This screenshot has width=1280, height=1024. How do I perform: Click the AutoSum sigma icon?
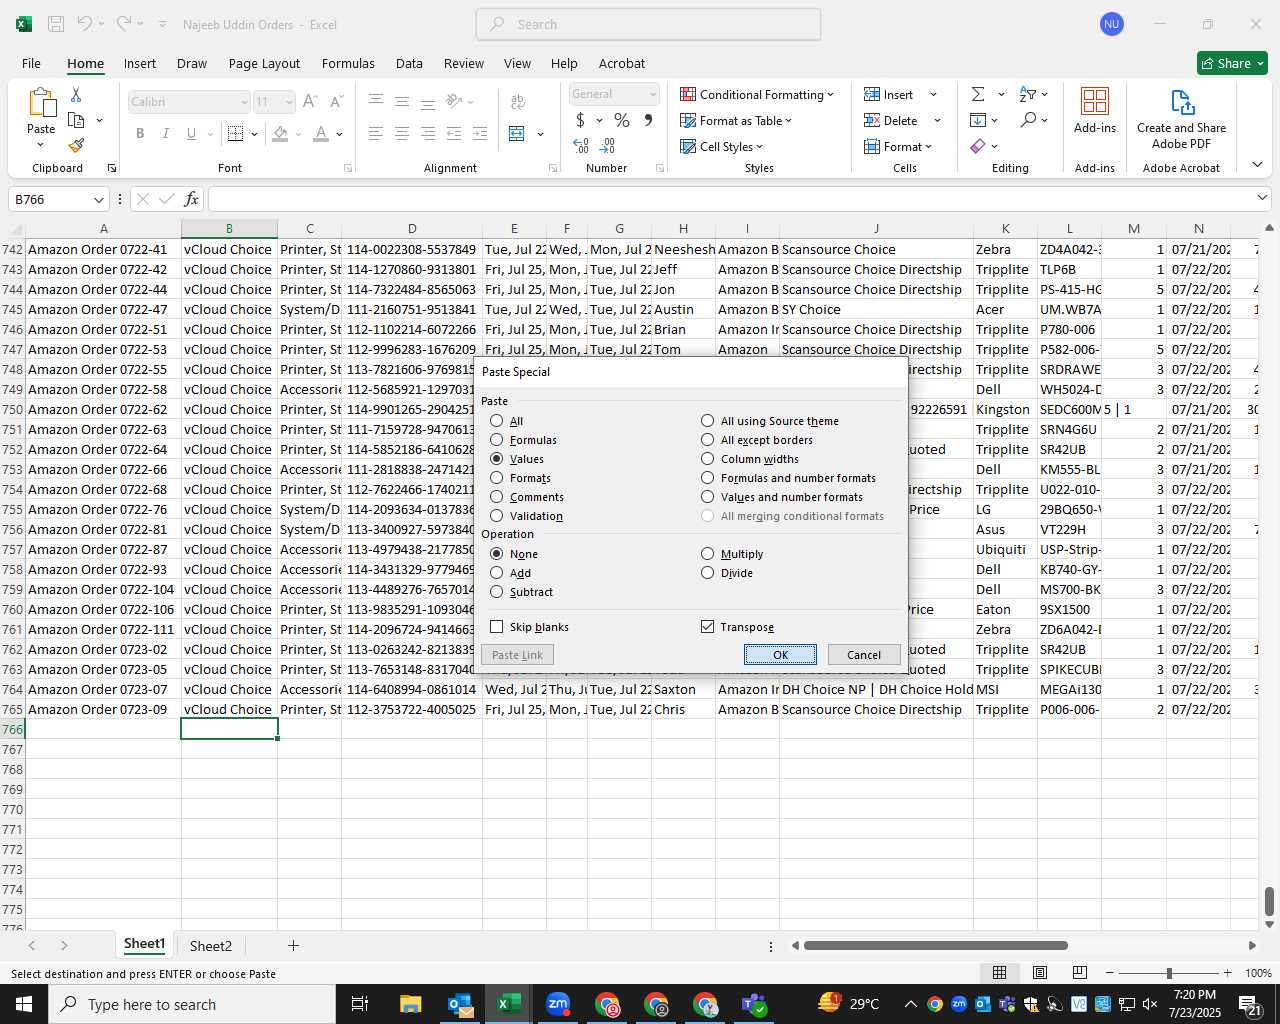978,94
